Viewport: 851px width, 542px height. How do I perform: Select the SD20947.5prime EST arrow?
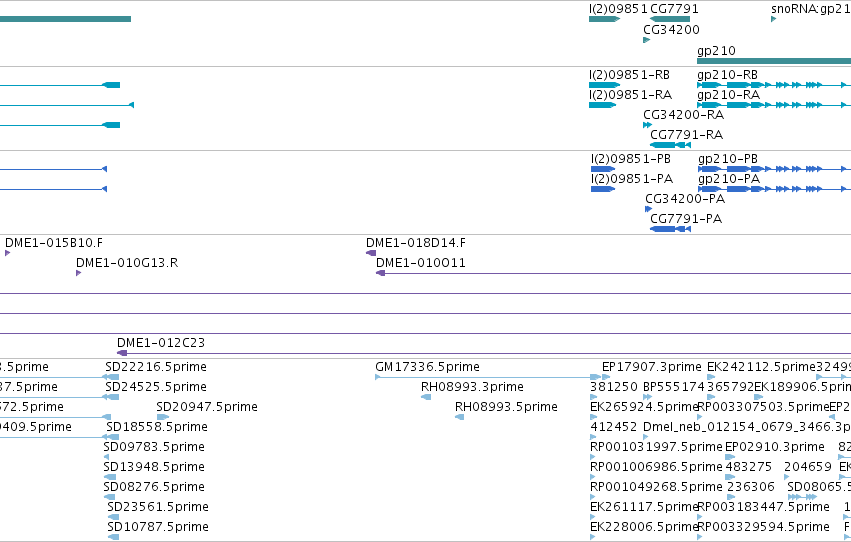(162, 417)
